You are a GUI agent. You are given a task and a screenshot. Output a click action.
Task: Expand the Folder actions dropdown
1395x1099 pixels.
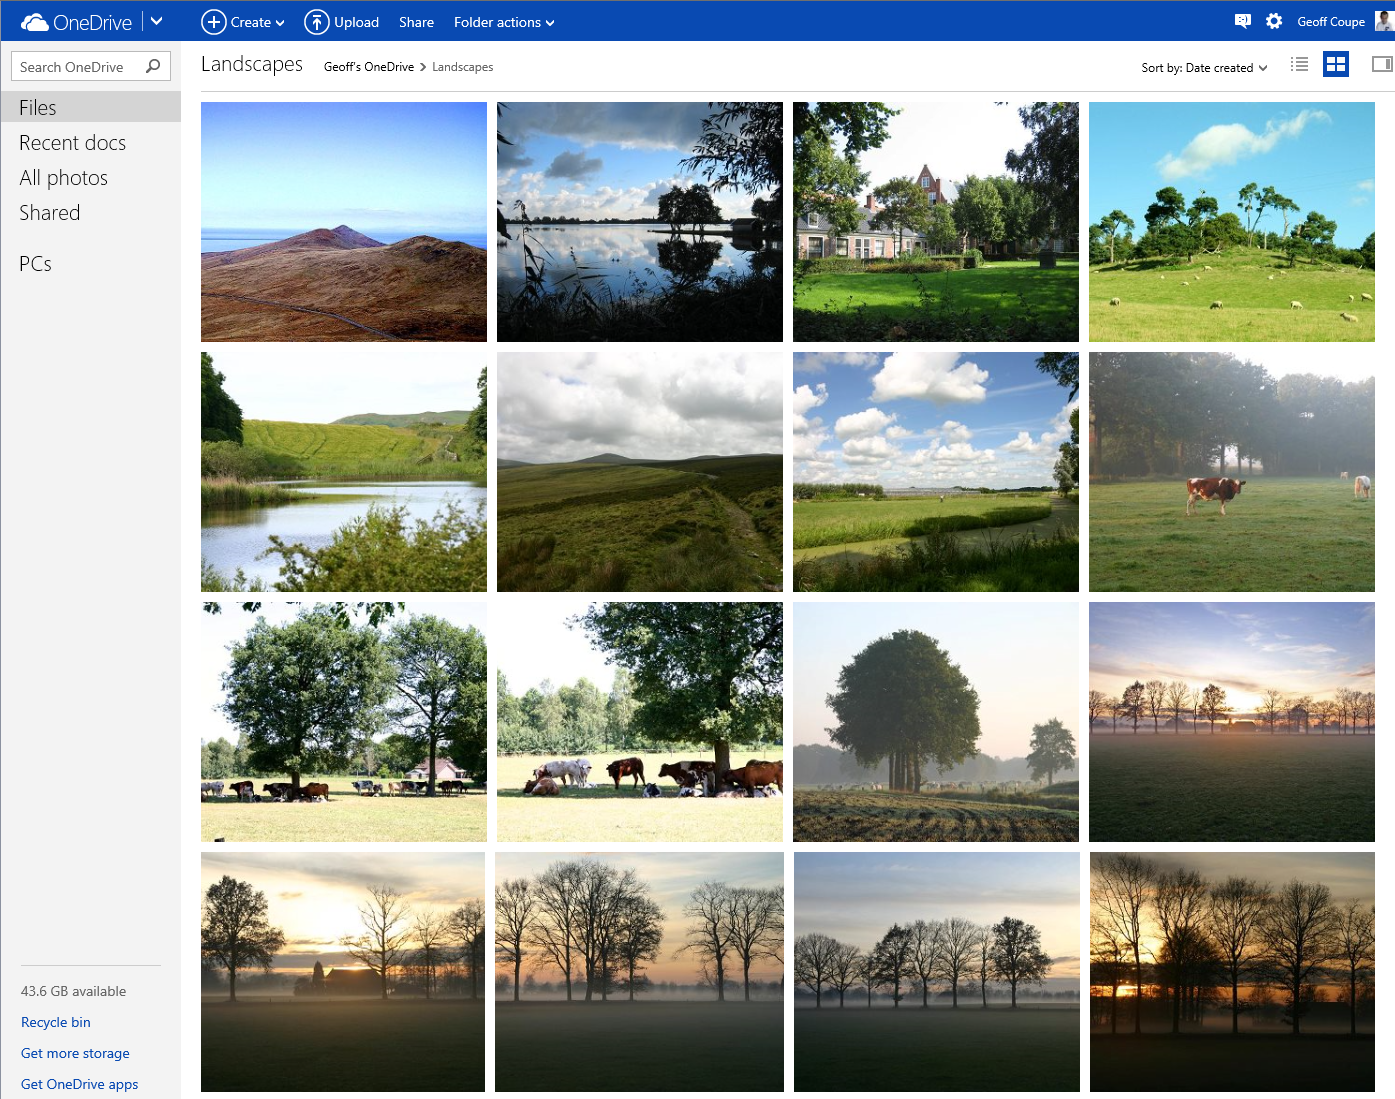click(503, 22)
